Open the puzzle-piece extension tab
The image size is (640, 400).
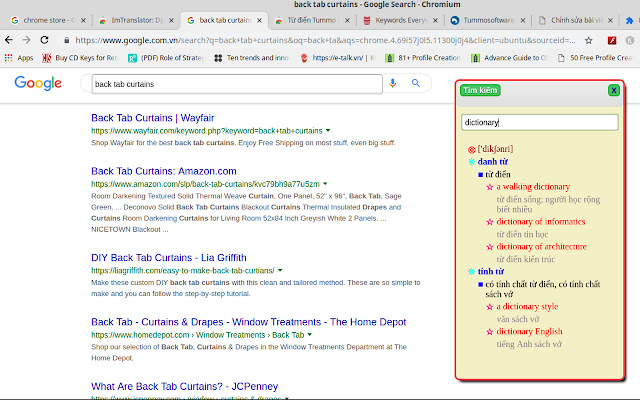(629, 20)
